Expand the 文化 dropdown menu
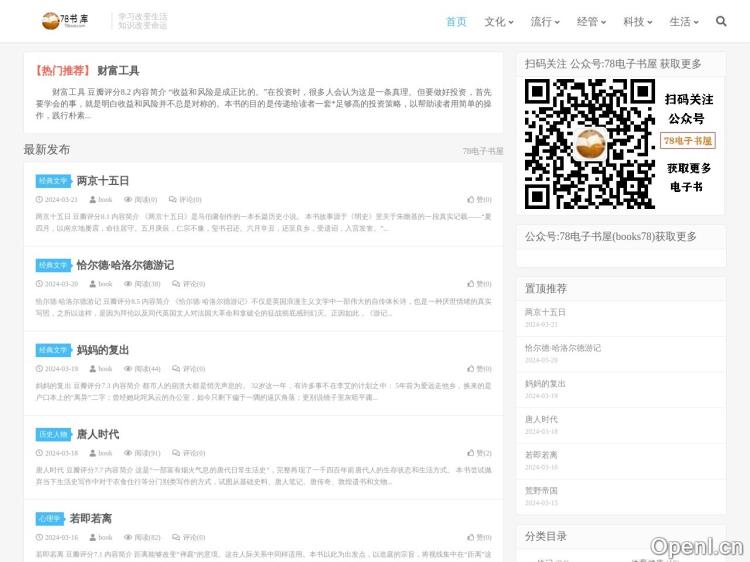The height and width of the screenshot is (562, 750). coord(498,21)
